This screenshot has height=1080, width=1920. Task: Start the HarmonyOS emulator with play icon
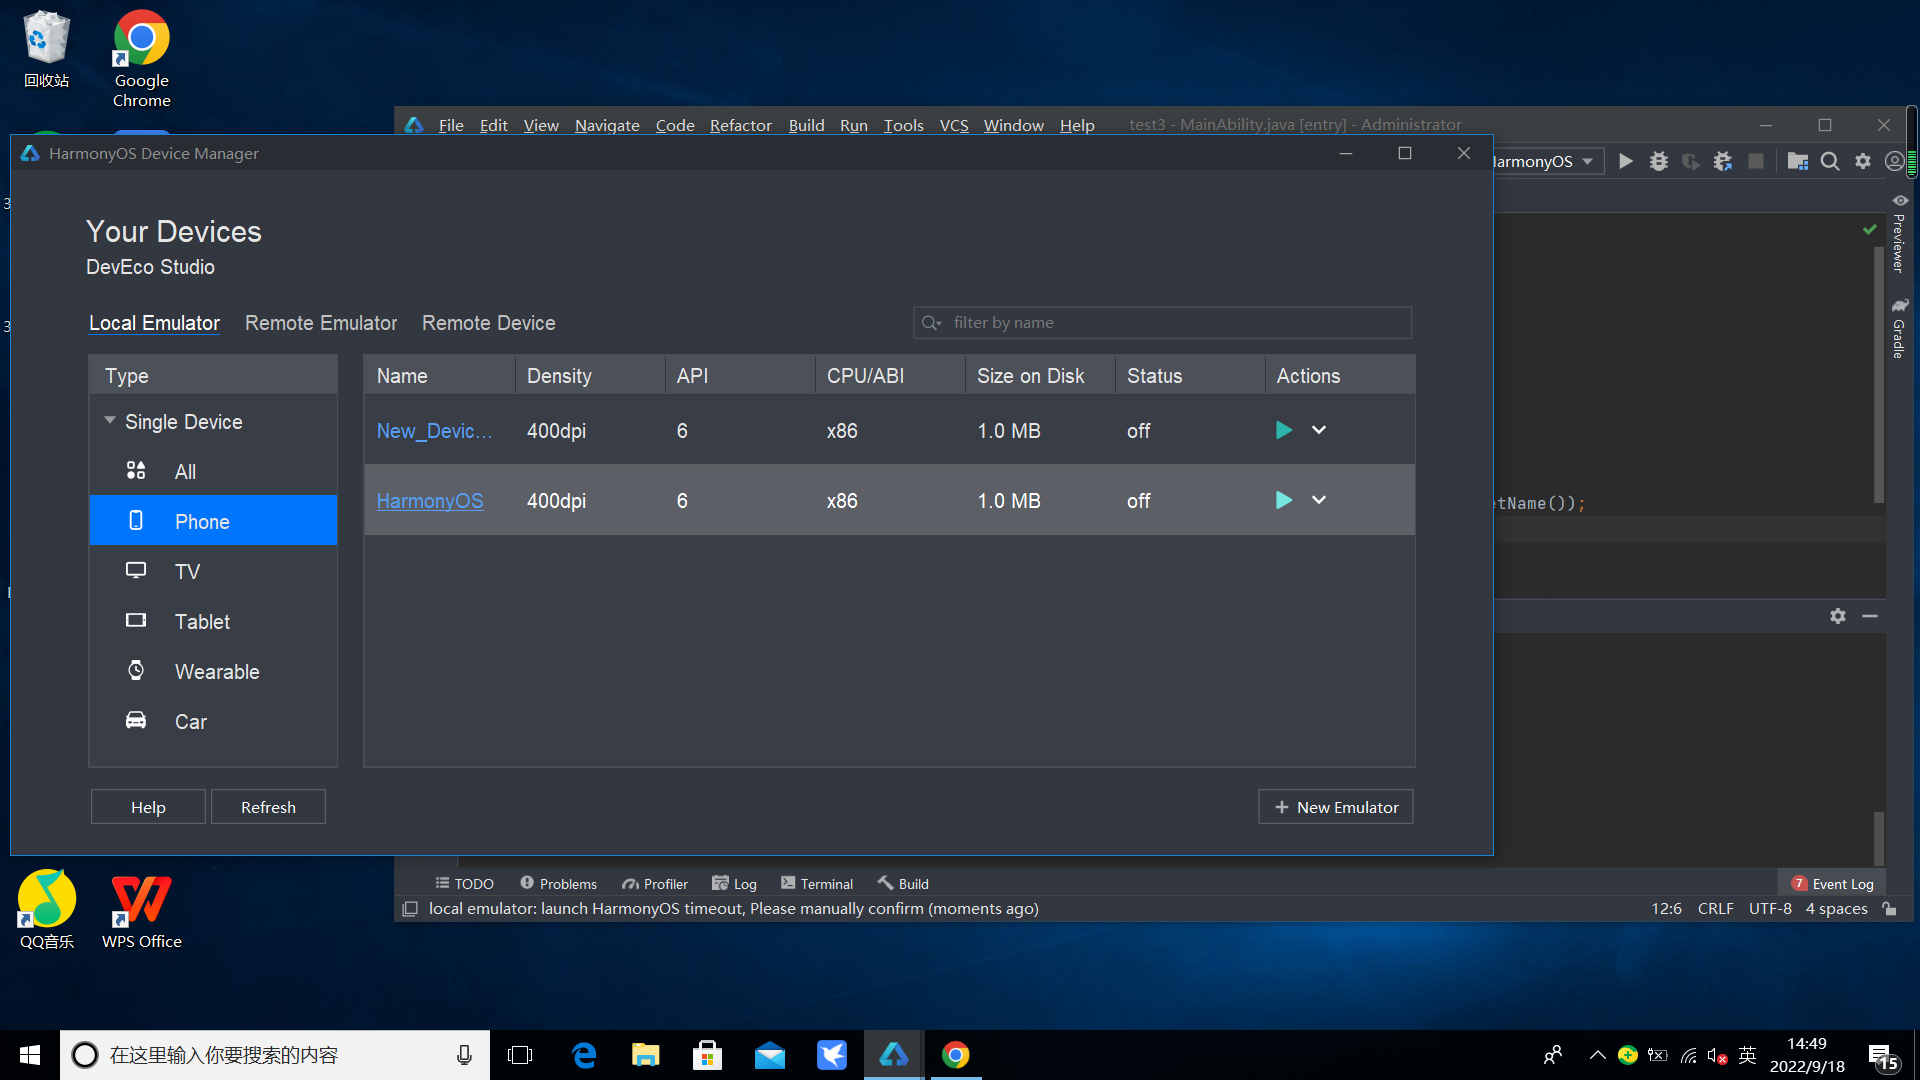tap(1284, 501)
